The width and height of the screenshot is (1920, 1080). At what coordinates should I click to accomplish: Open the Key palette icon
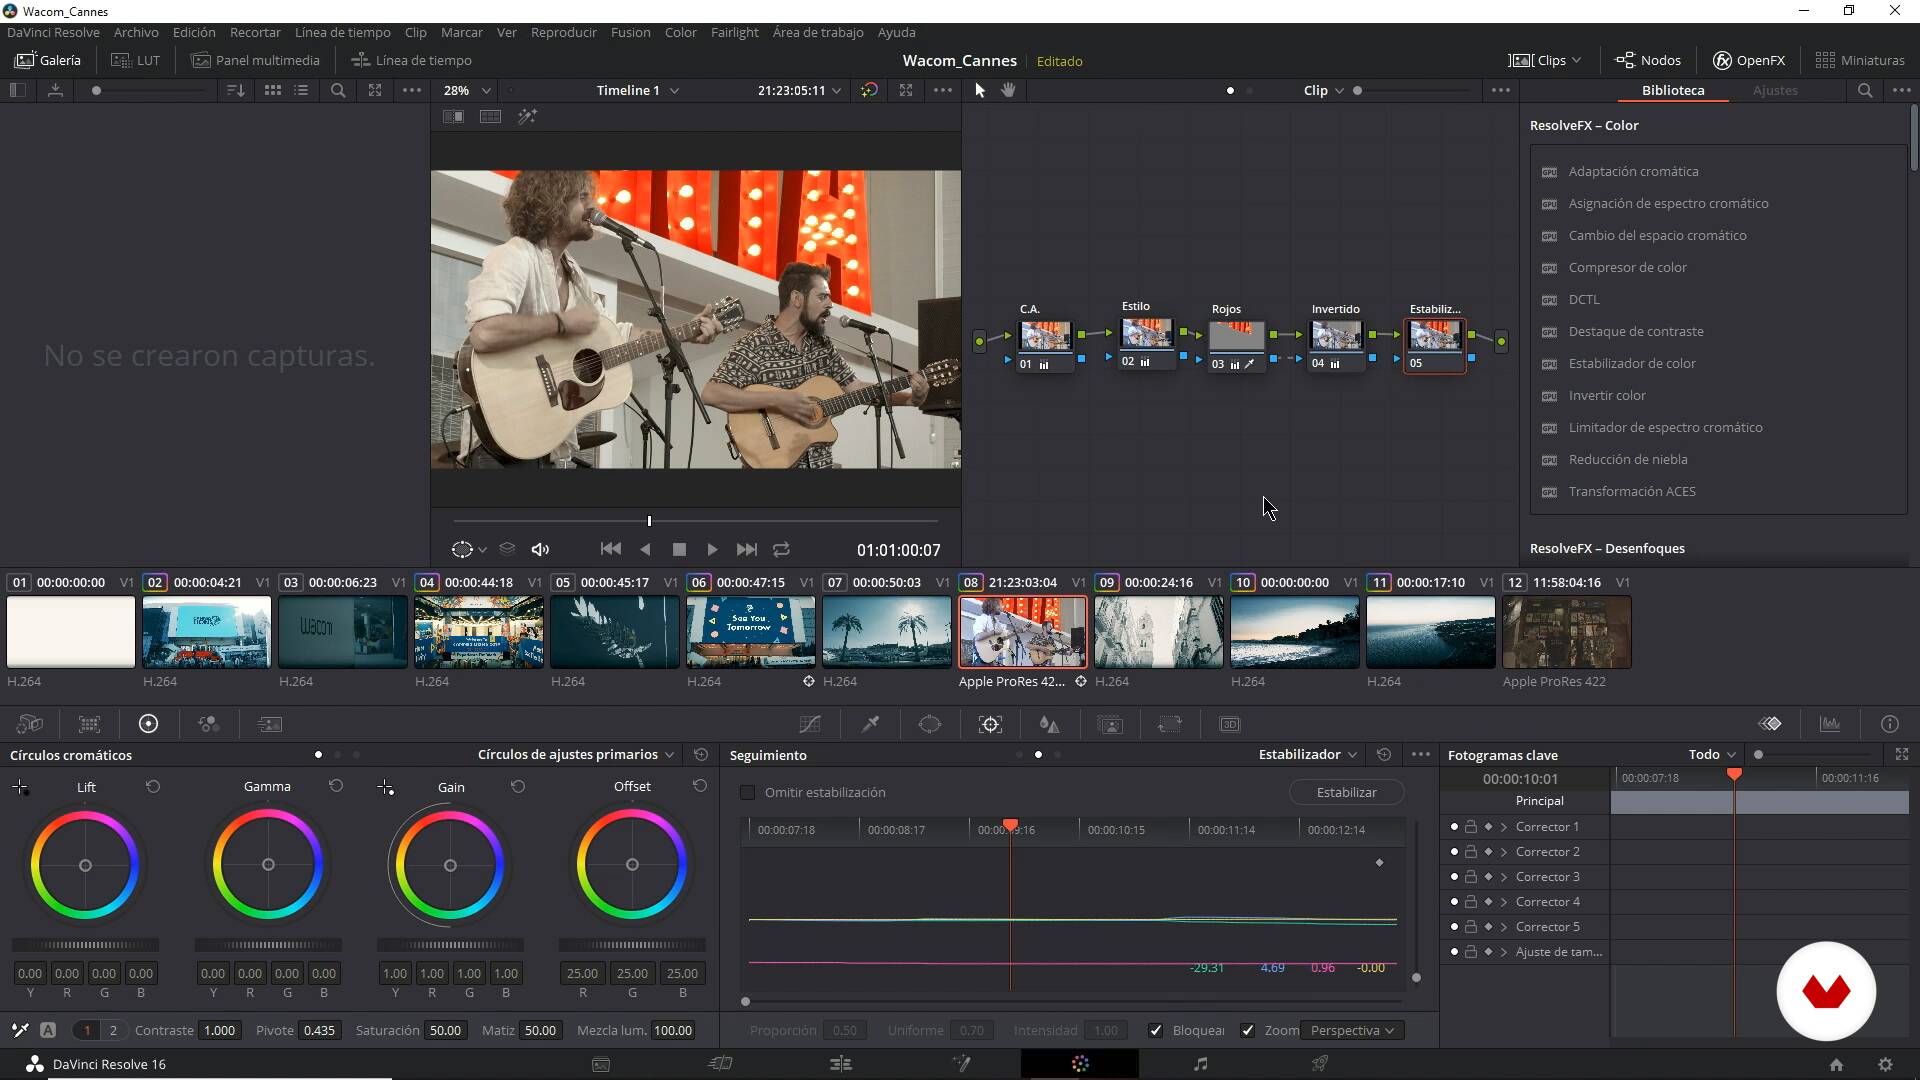[x=1110, y=724]
